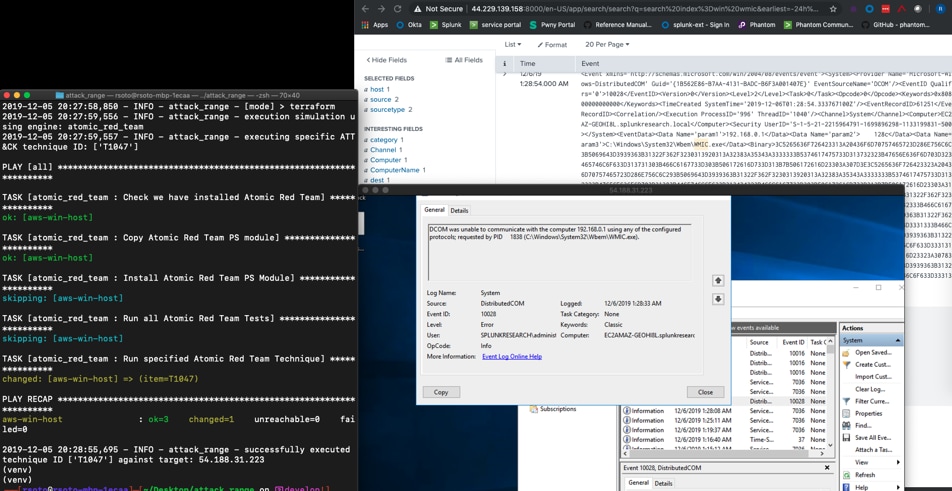The height and width of the screenshot is (491, 952).
Task: Select the source field
Action: click(x=381, y=100)
